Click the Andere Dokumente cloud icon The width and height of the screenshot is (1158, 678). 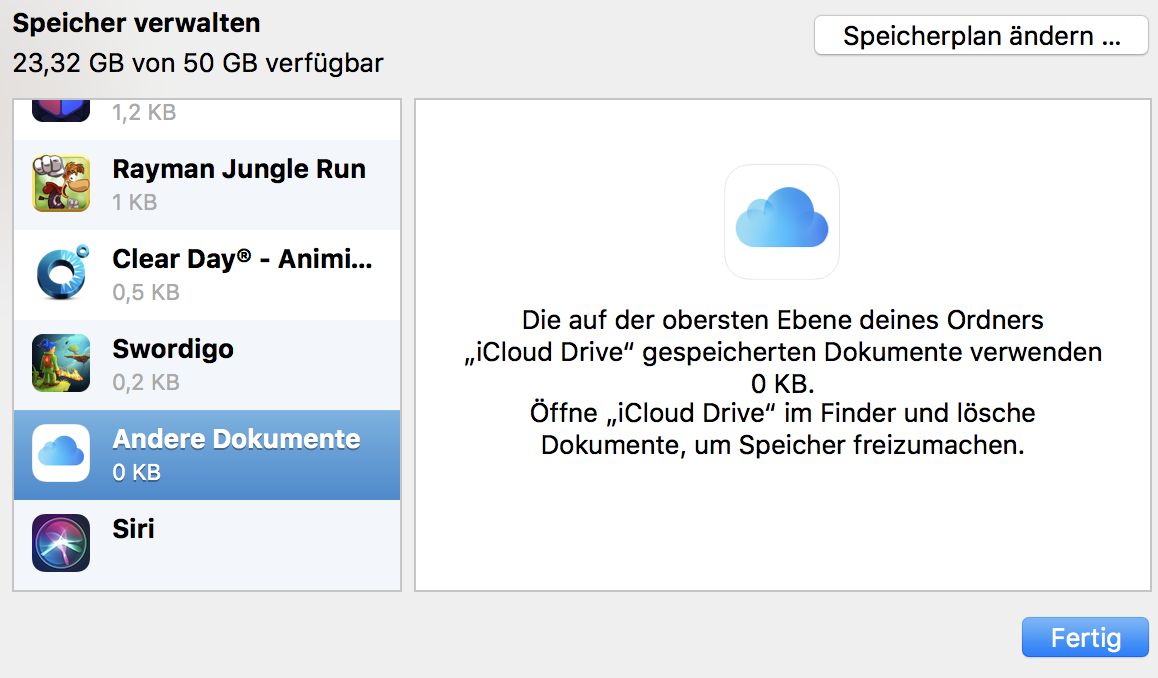click(x=61, y=453)
